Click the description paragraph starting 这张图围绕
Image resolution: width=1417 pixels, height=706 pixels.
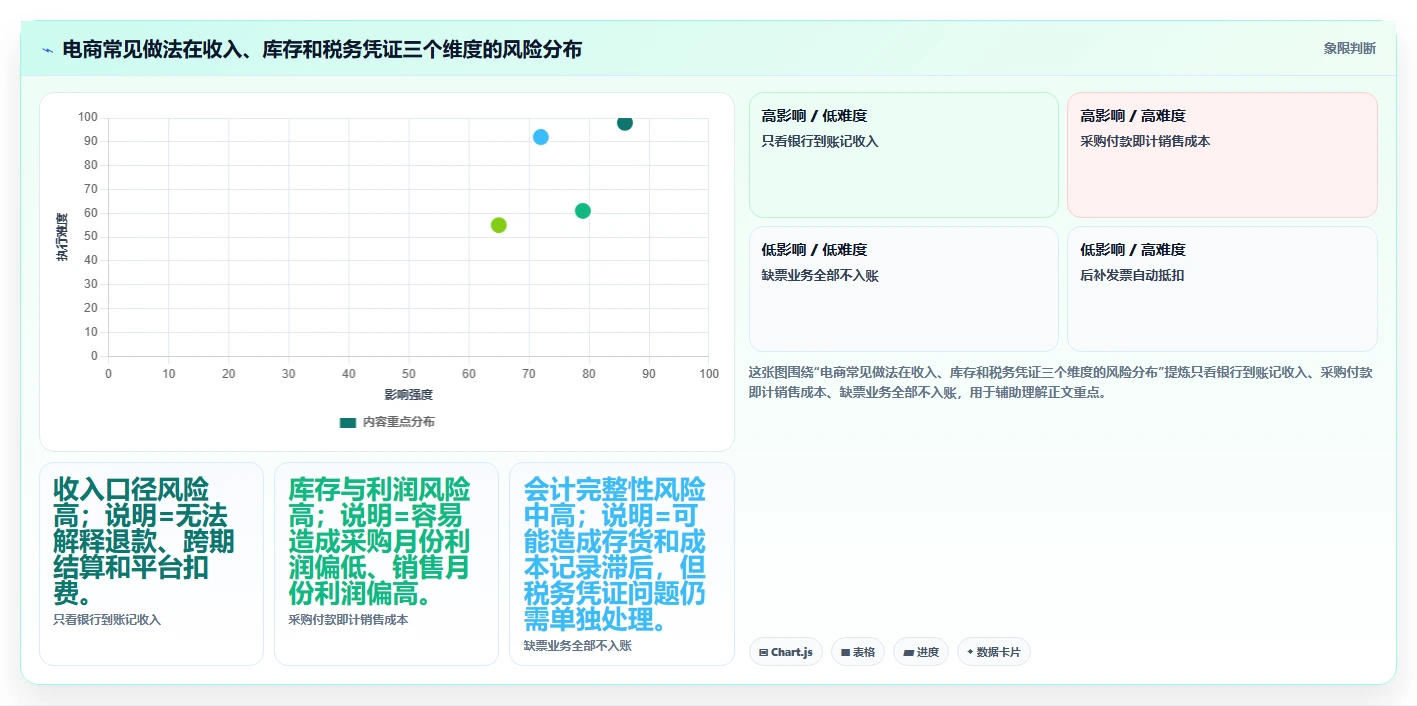pos(1061,382)
